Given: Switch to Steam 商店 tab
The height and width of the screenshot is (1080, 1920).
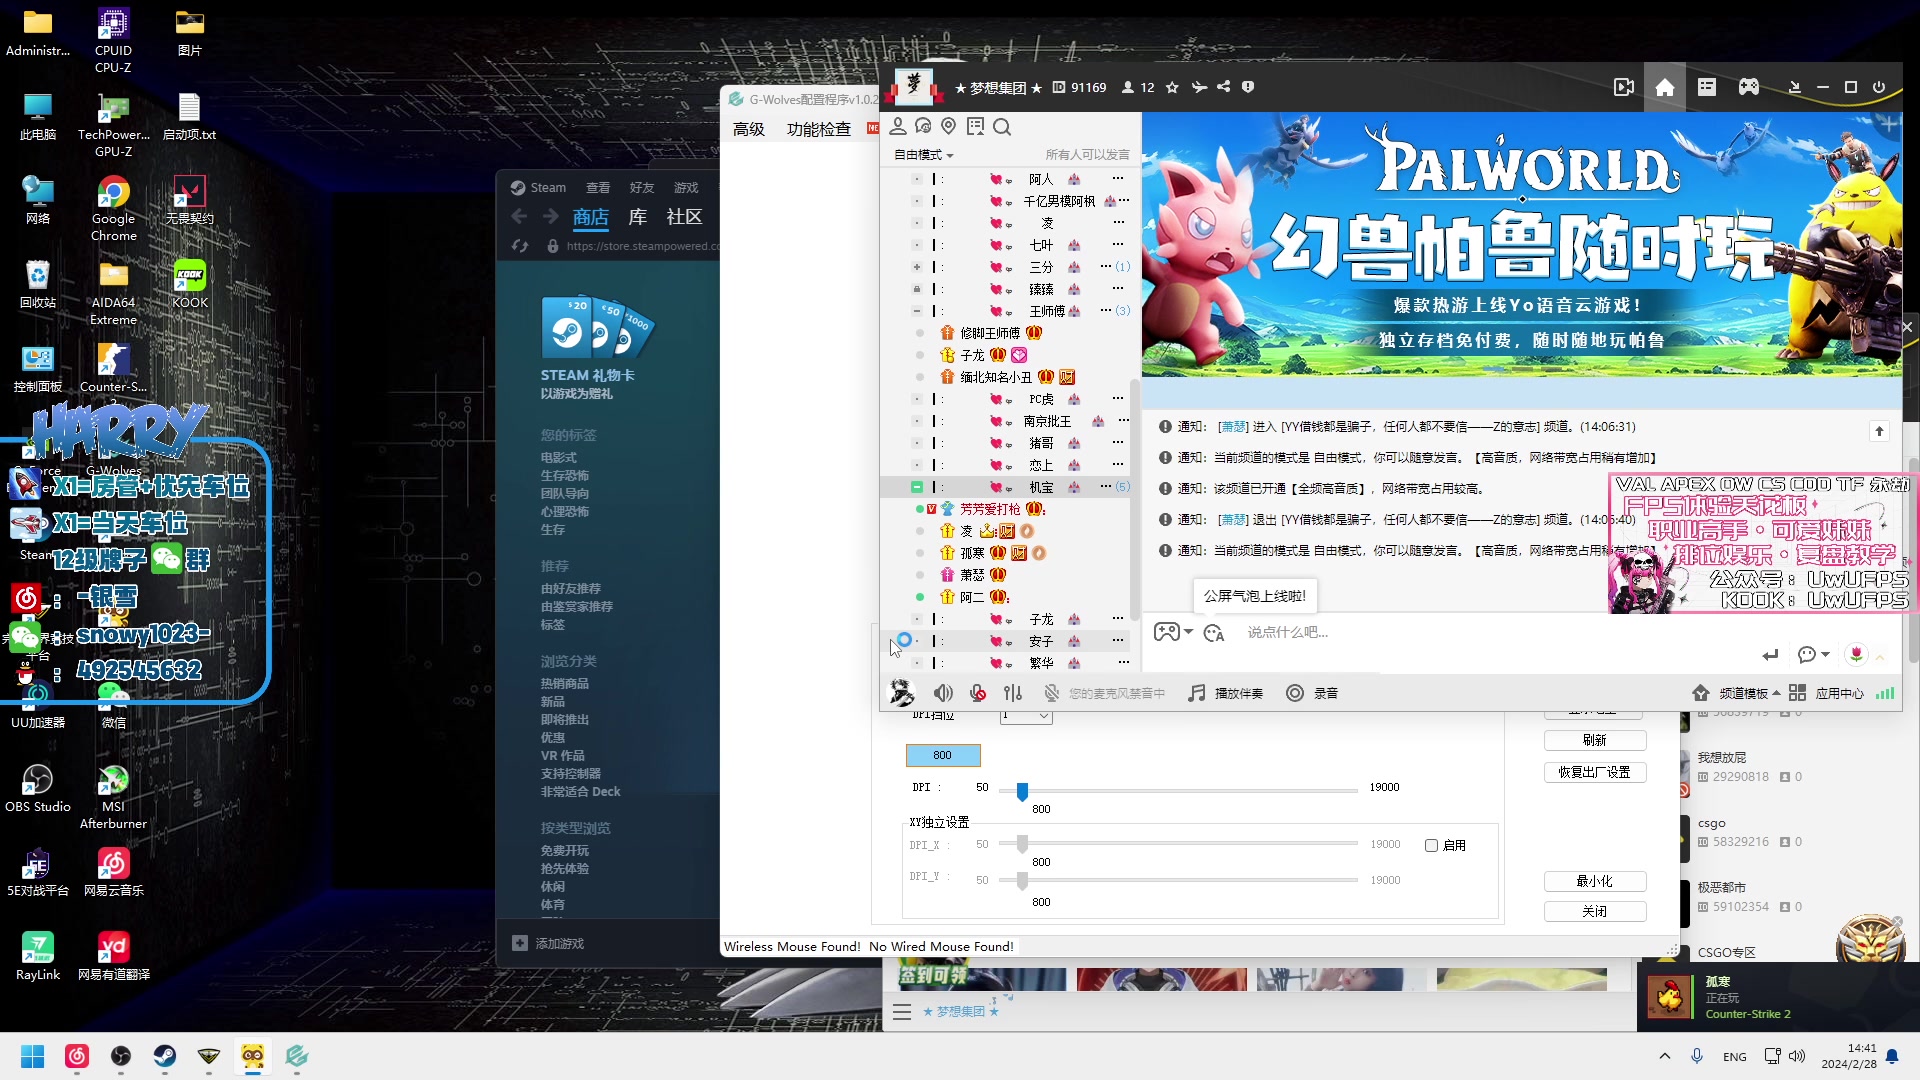Looking at the screenshot, I should point(591,217).
